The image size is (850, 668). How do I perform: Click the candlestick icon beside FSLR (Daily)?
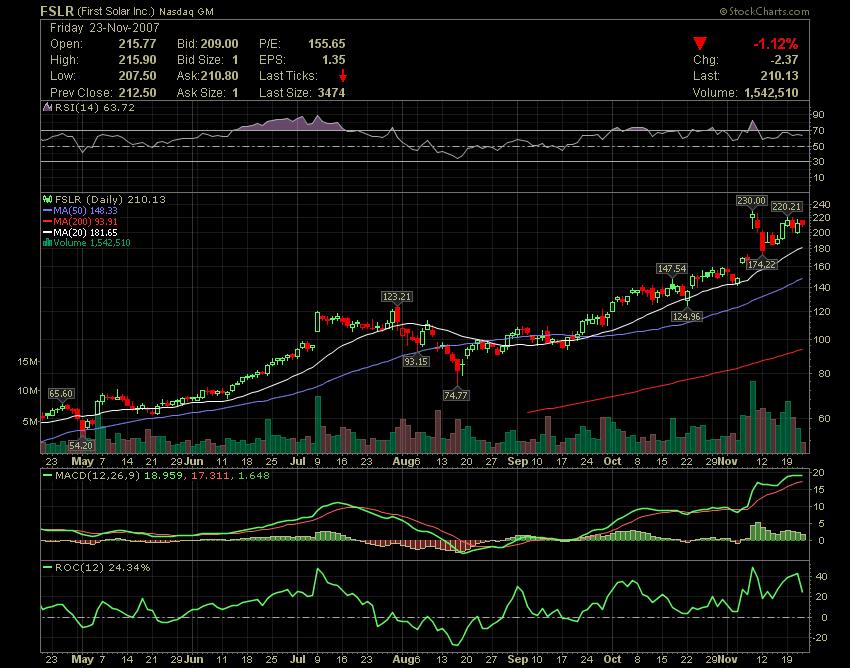(47, 199)
